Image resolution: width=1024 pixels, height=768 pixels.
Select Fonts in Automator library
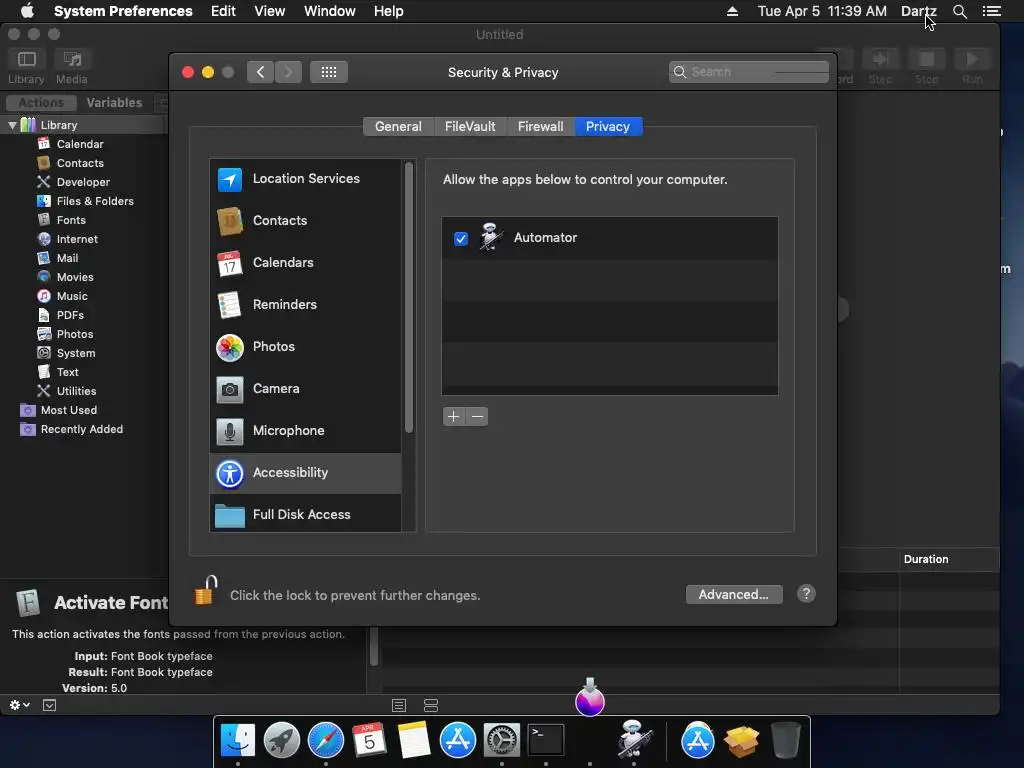coord(71,220)
